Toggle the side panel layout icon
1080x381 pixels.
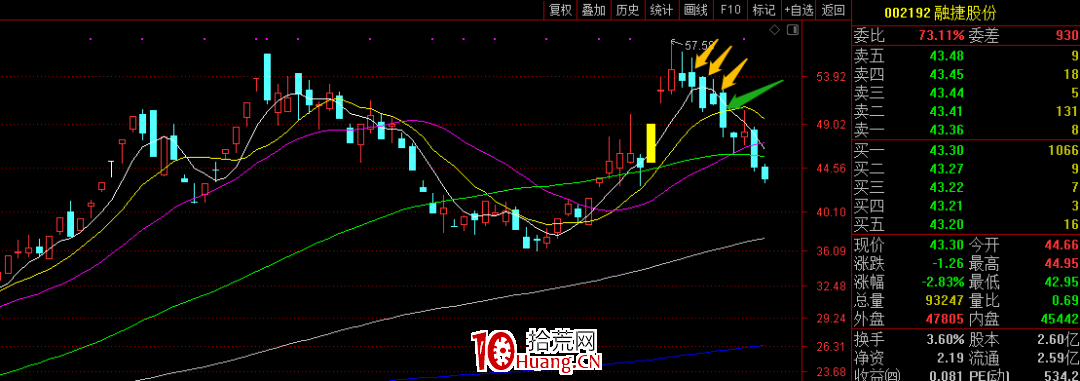click(792, 30)
